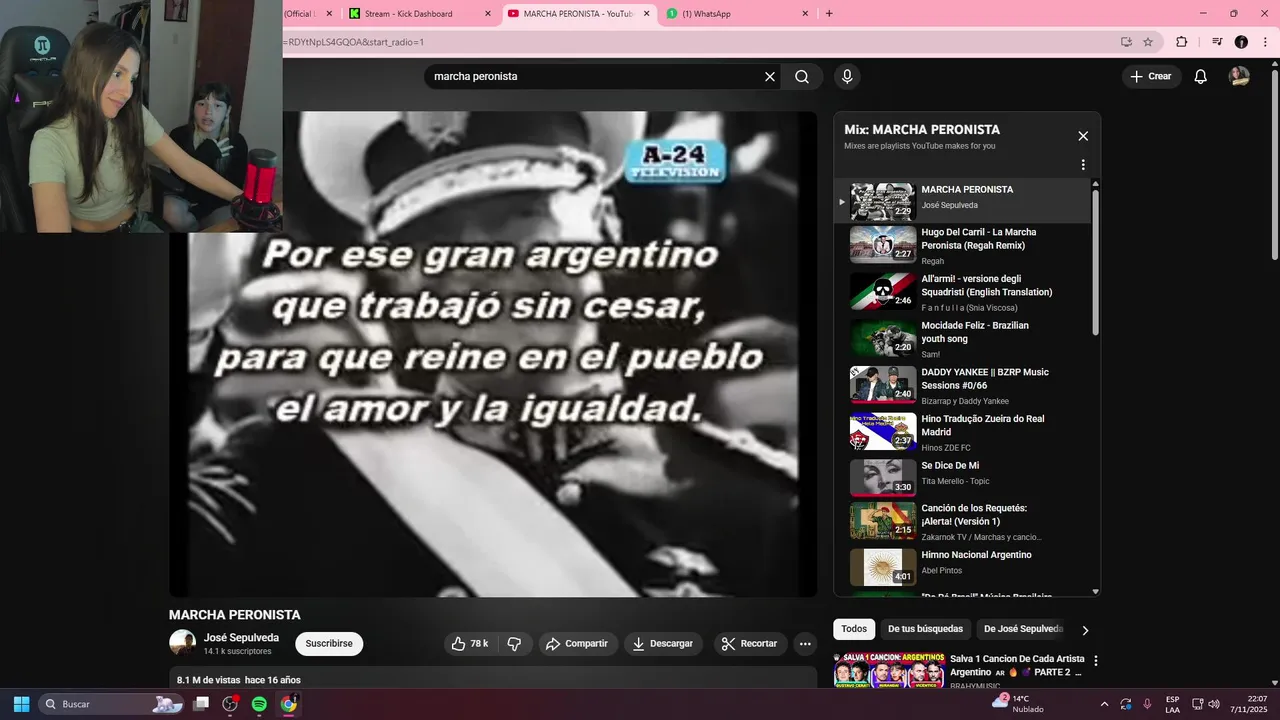1280x720 pixels.
Task: Play Hugo Del Carril Regah Remix from Mix
Action: click(x=964, y=245)
